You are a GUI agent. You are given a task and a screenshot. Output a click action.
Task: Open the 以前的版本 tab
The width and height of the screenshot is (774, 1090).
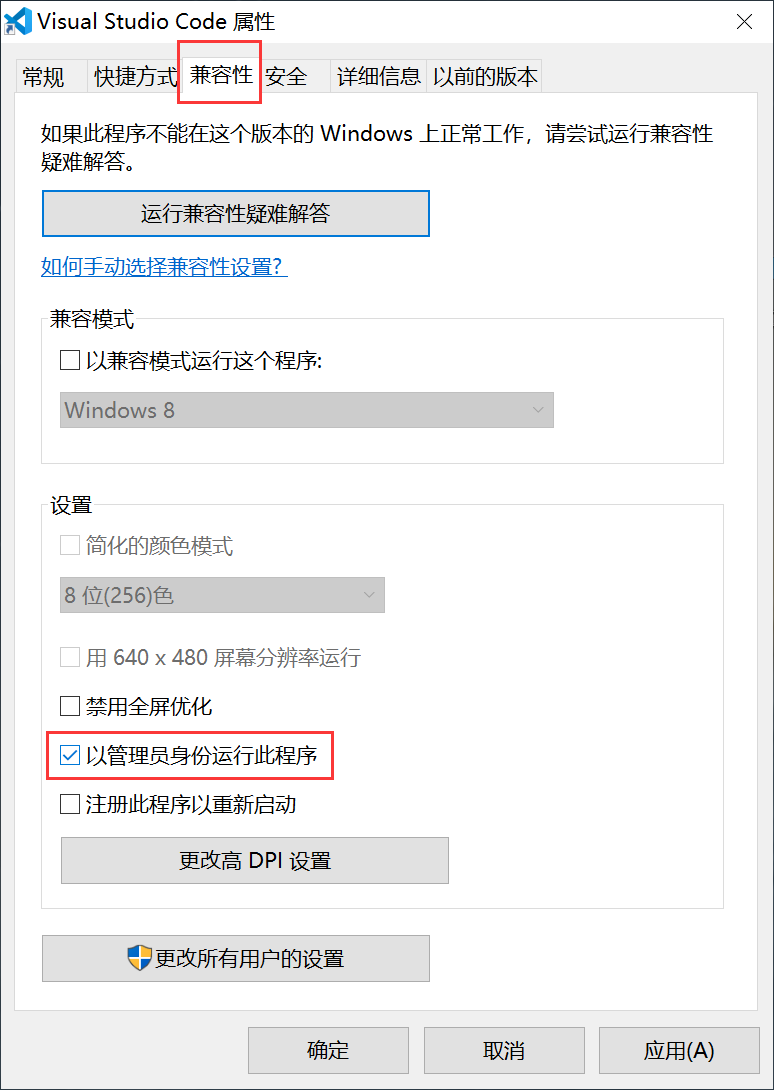pyautogui.click(x=485, y=77)
